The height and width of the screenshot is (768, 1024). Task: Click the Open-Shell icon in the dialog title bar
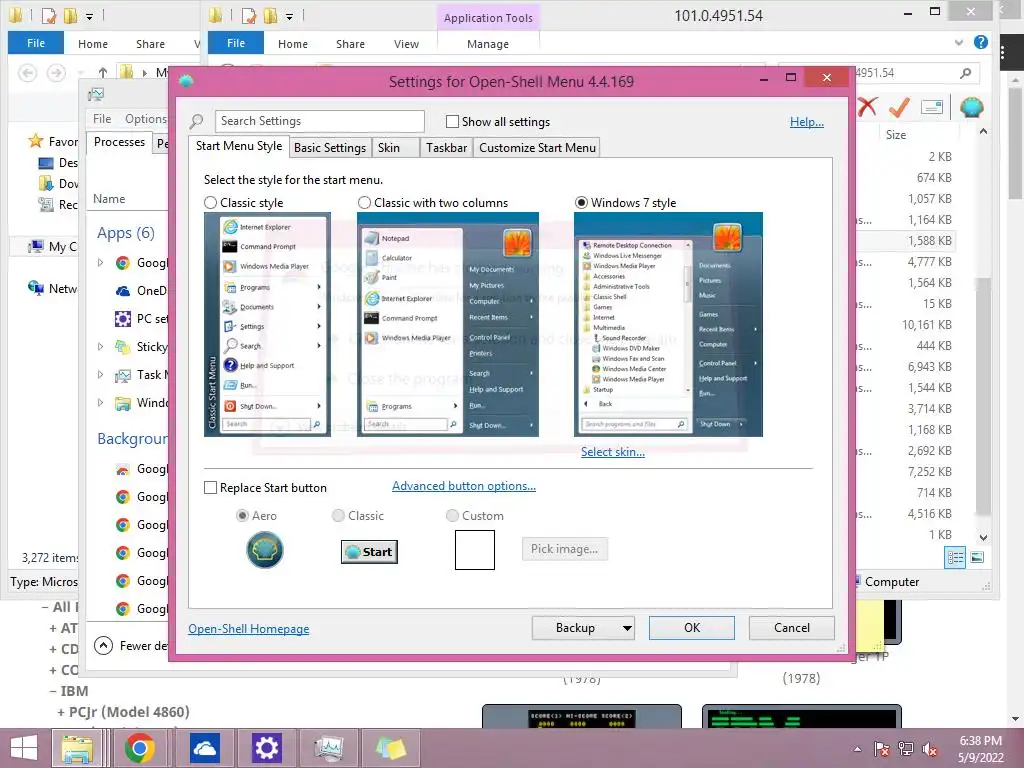click(186, 81)
